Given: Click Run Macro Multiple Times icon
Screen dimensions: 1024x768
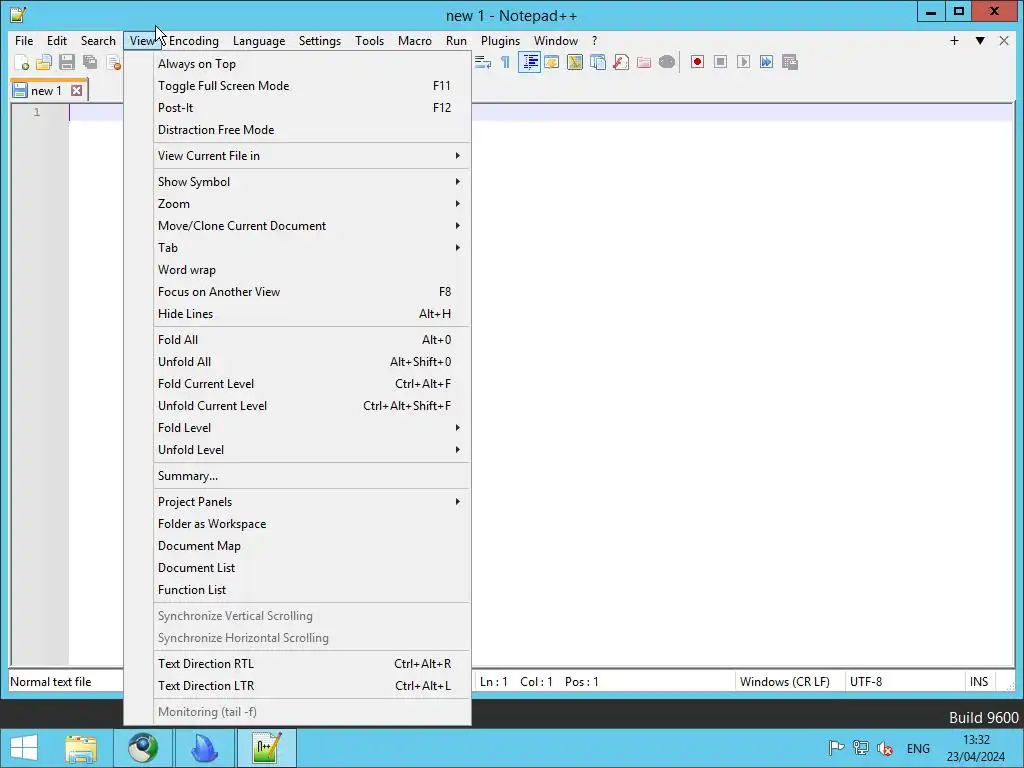Looking at the screenshot, I should click(767, 62).
